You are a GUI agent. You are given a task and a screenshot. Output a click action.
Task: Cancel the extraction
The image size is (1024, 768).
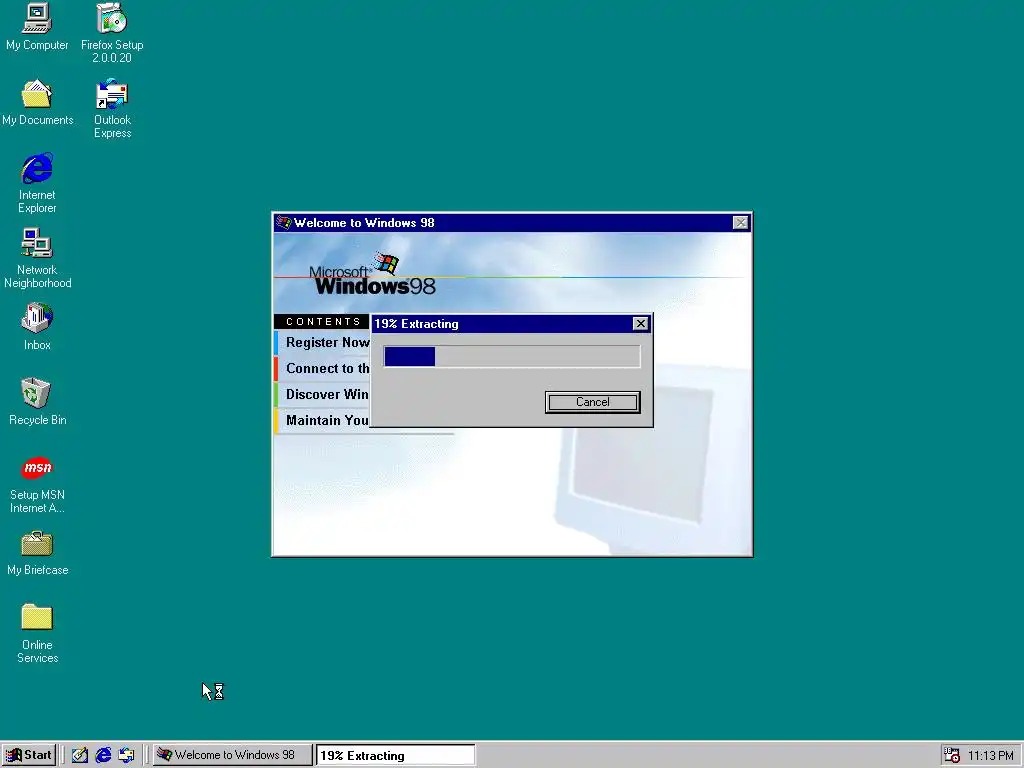[x=592, y=402]
